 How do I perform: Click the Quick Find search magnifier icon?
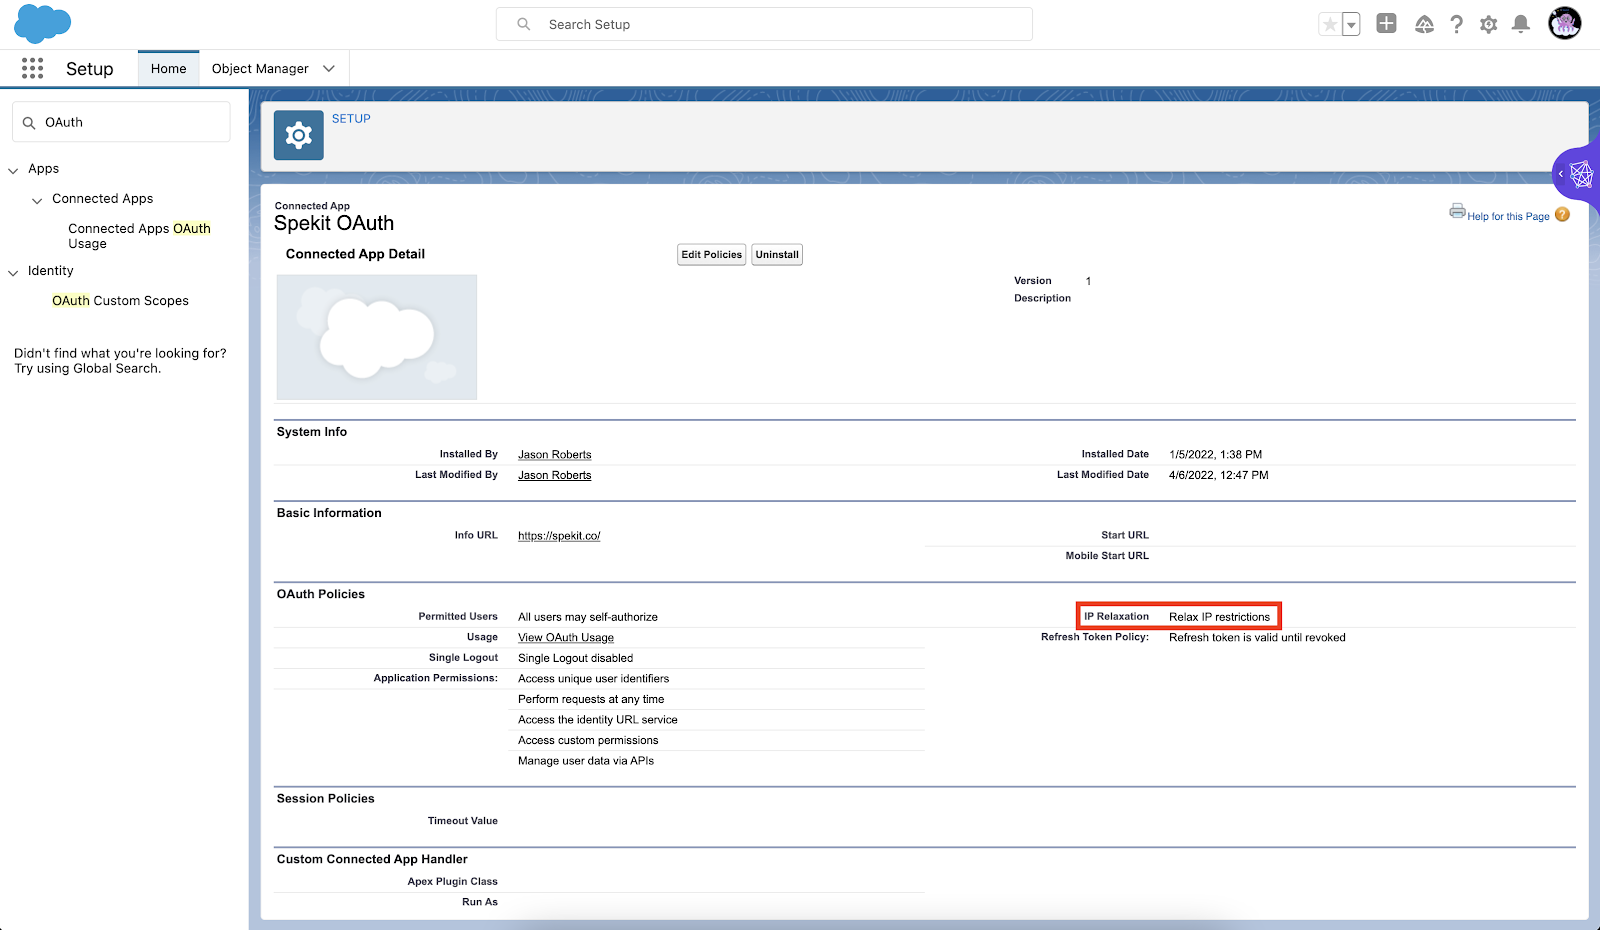click(29, 123)
